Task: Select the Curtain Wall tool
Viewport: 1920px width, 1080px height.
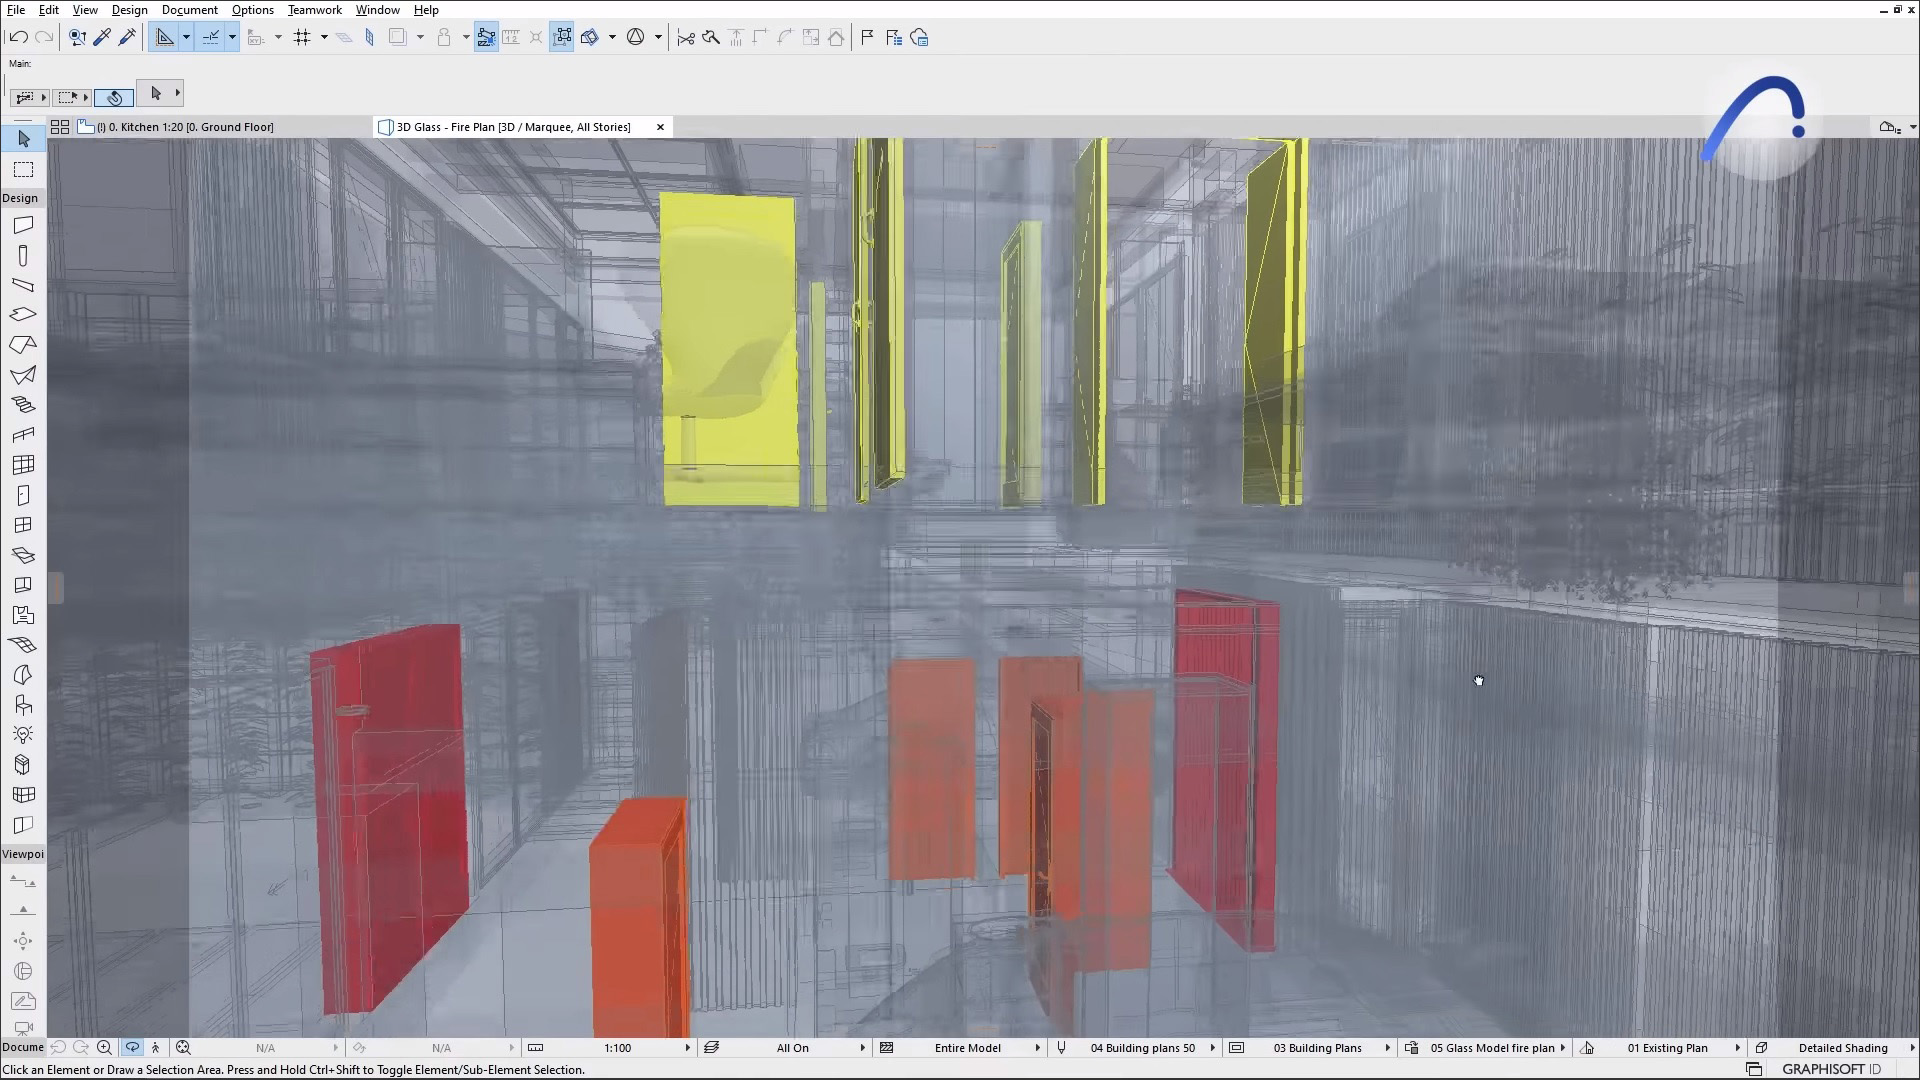Action: (x=23, y=465)
